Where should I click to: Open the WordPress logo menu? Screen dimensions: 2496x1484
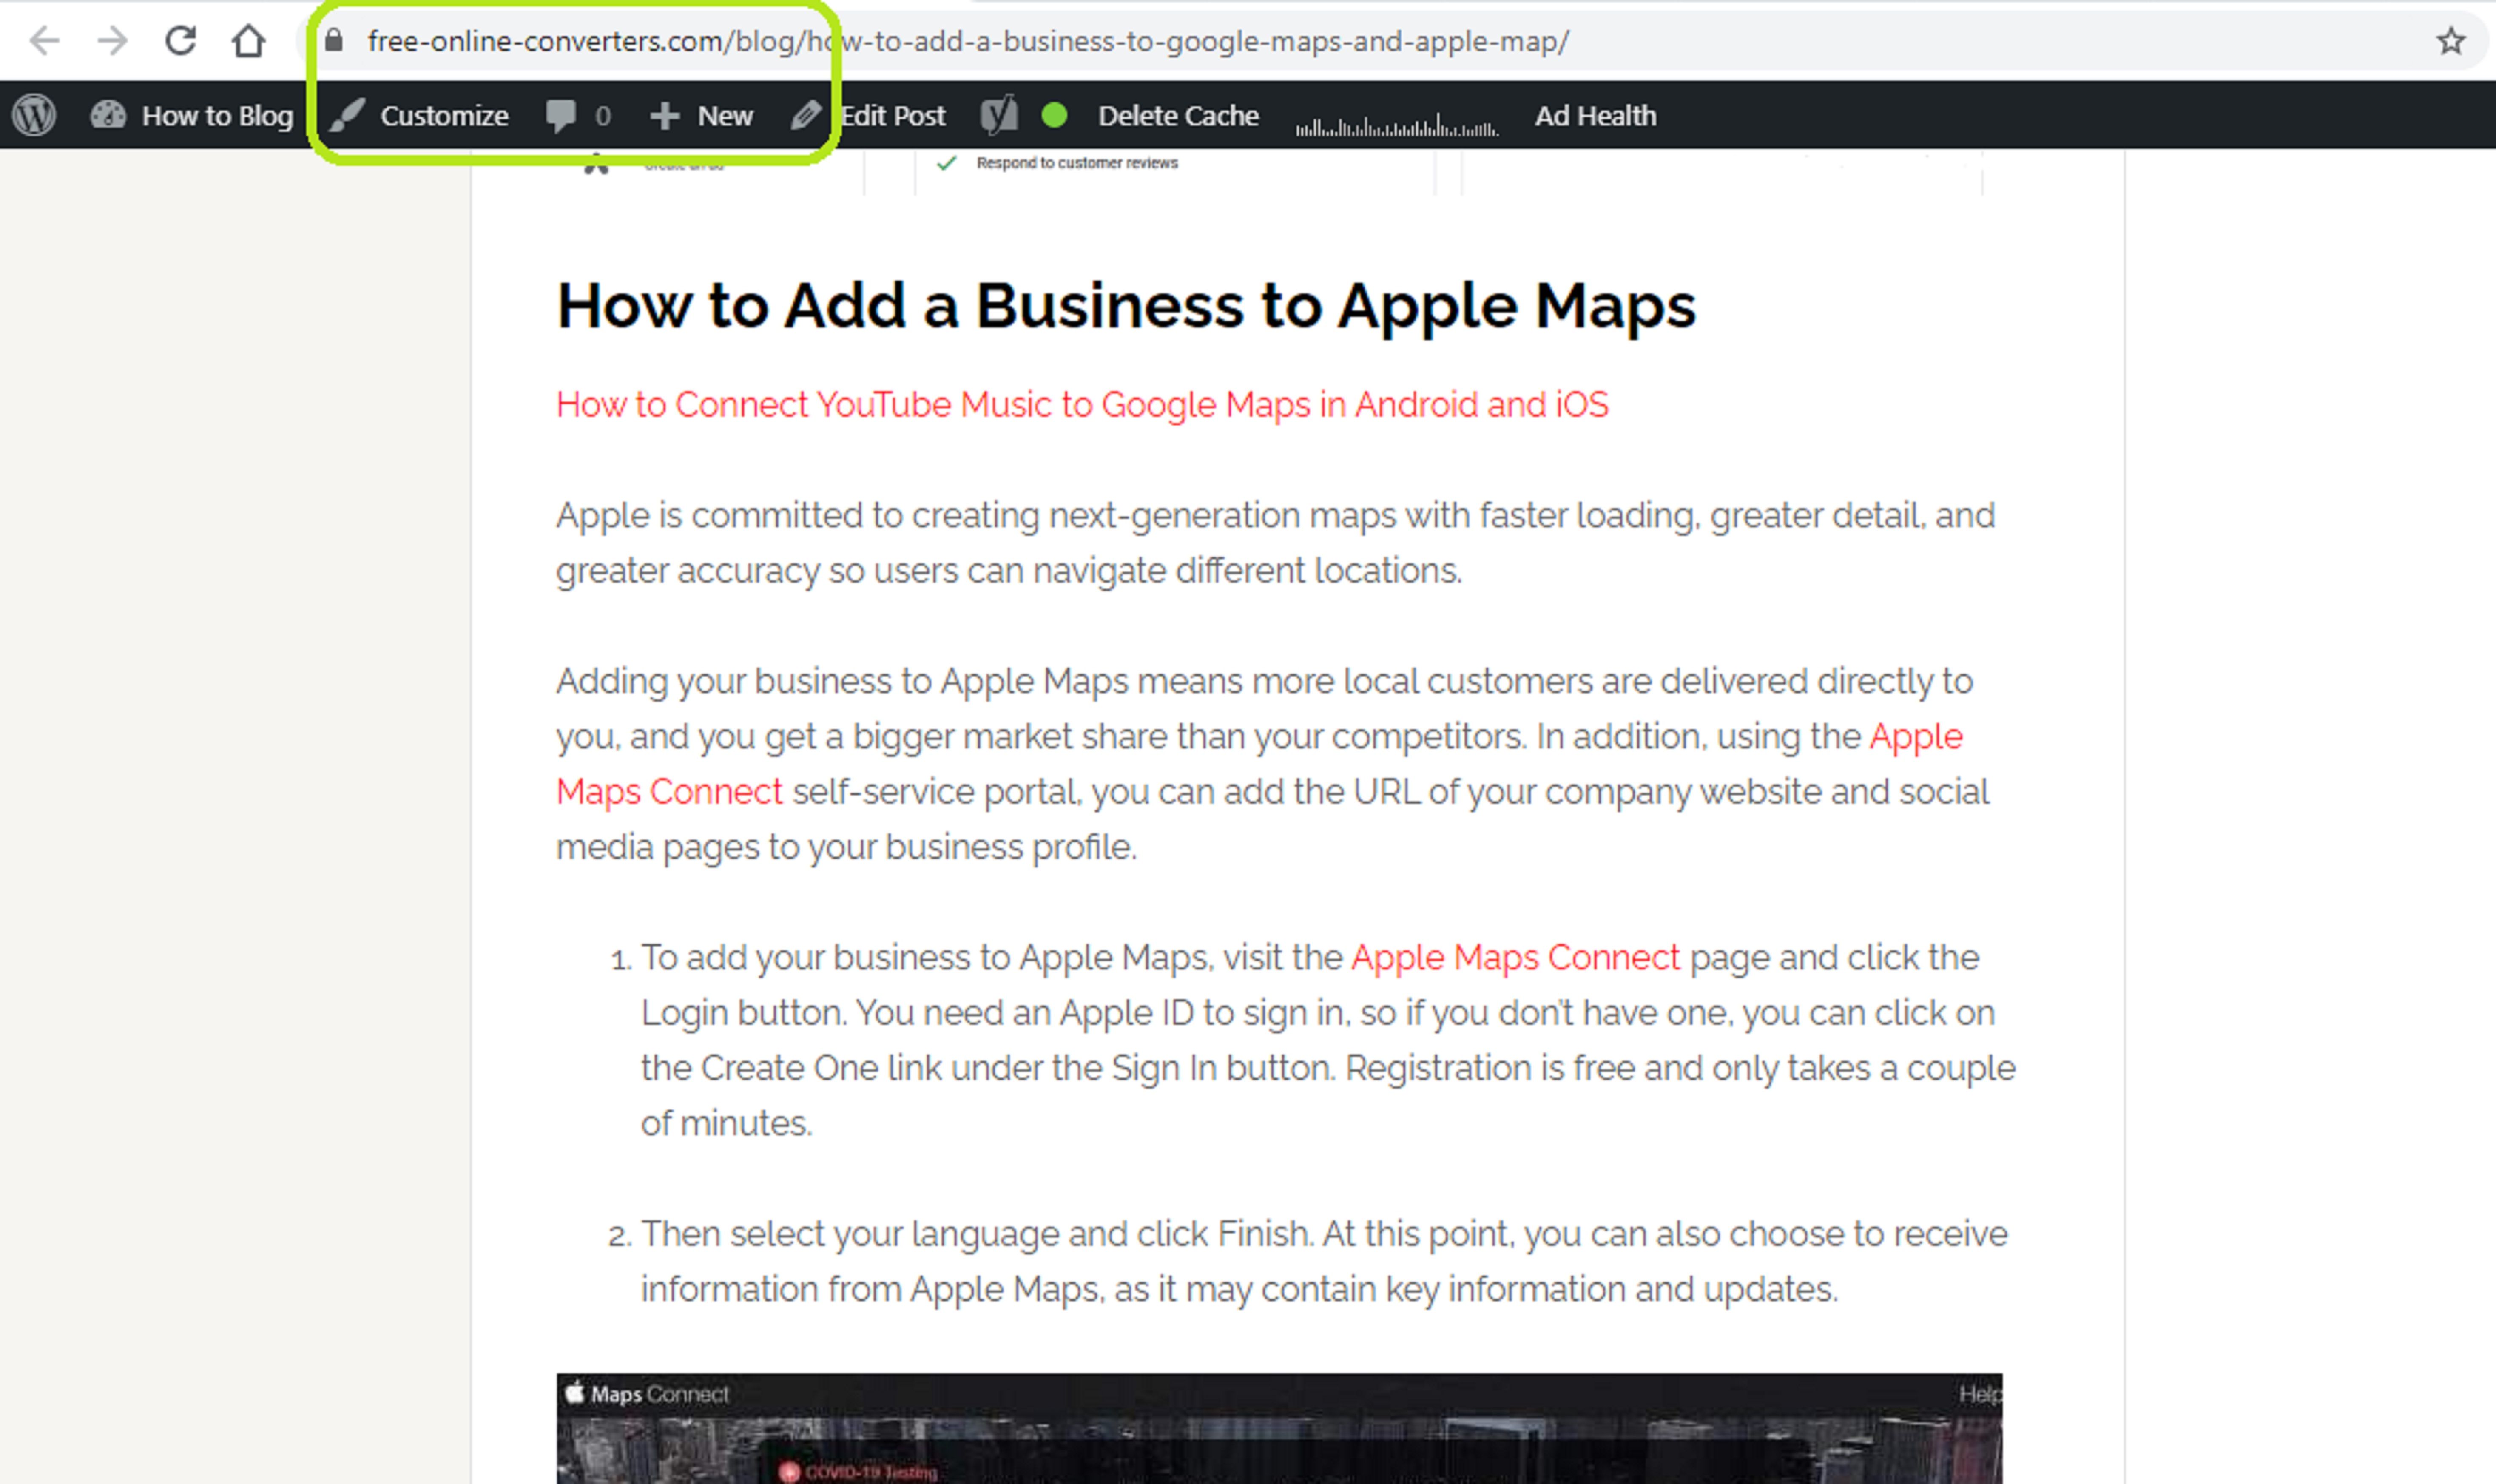click(x=34, y=115)
